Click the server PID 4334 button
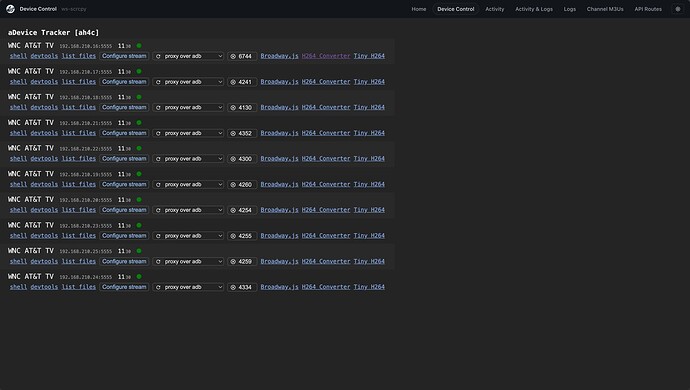Viewport: 690px width, 390px height. pos(242,287)
